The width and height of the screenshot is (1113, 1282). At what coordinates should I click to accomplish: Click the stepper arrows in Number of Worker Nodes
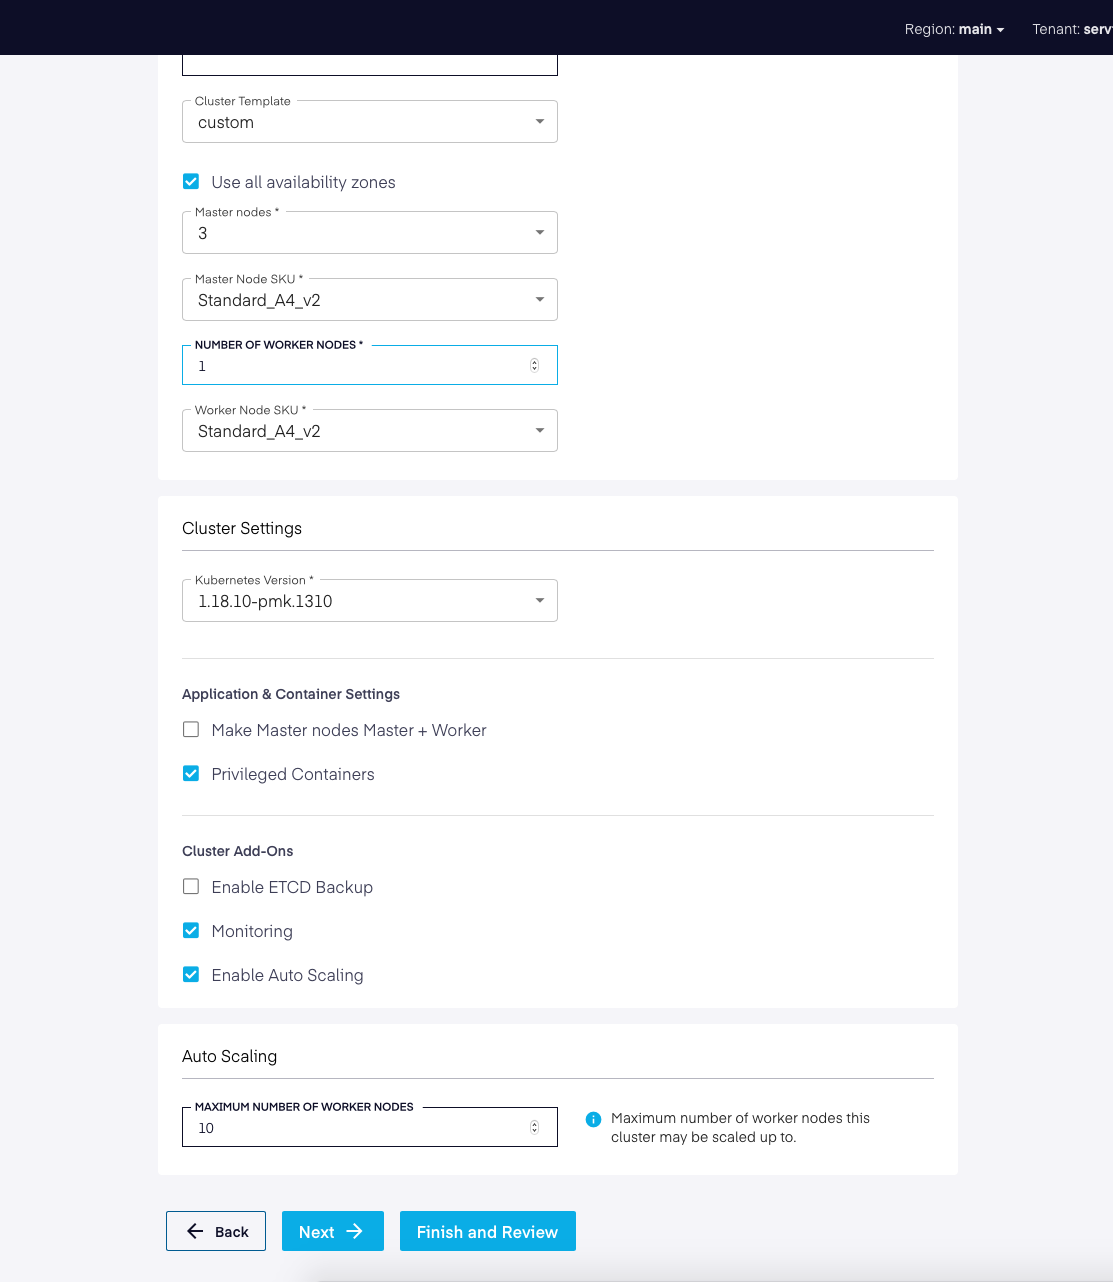534,366
